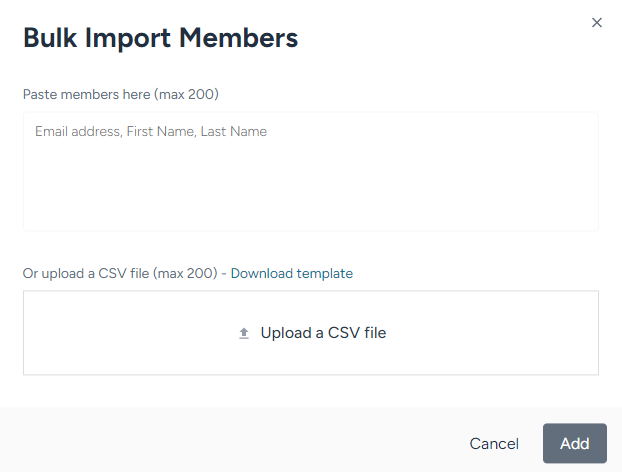Dismiss the dialog with the X icon

597,23
